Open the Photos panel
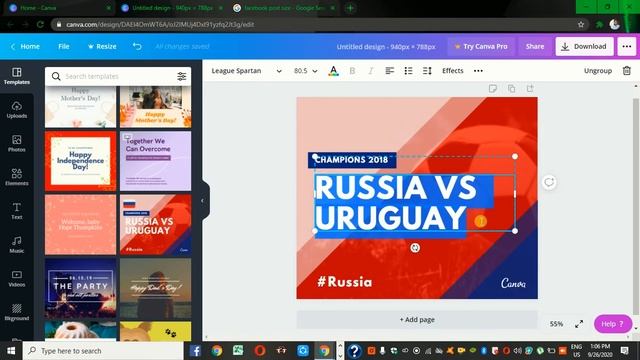This screenshot has width=640, height=360. coord(17,144)
